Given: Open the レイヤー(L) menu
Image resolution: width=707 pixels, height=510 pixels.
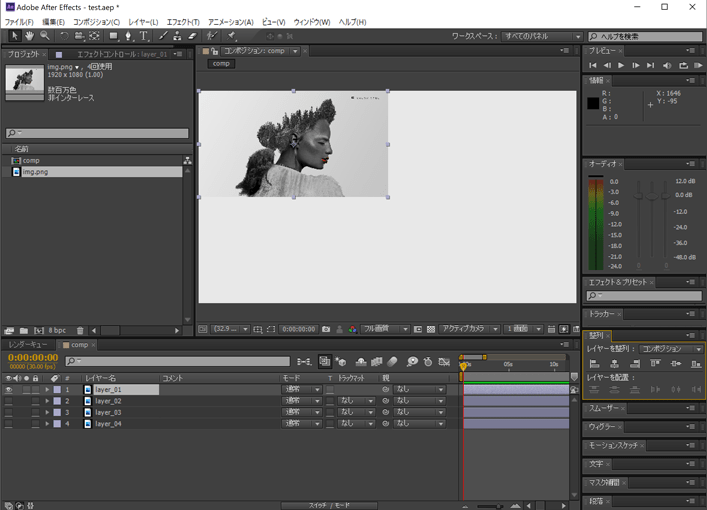Looking at the screenshot, I should [143, 22].
